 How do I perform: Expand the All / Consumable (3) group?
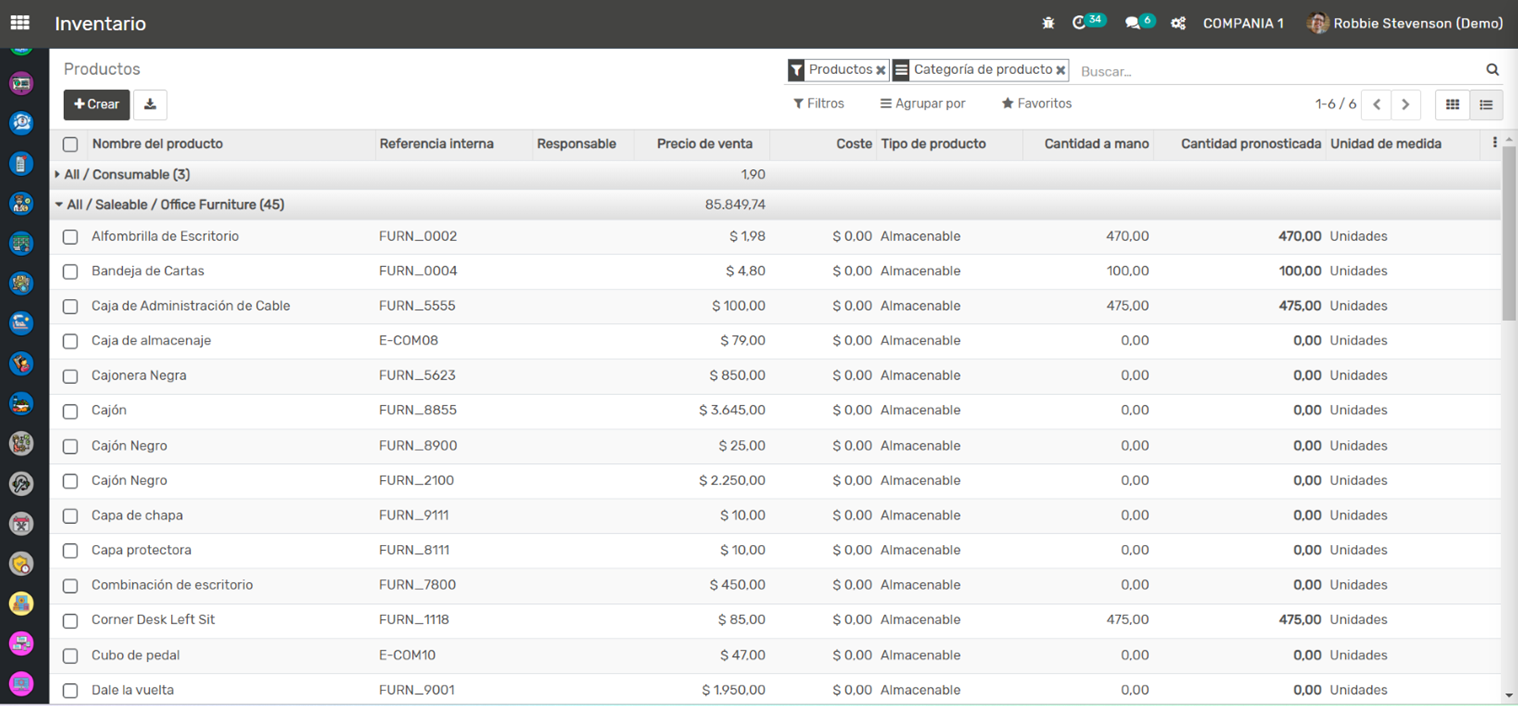tap(126, 175)
